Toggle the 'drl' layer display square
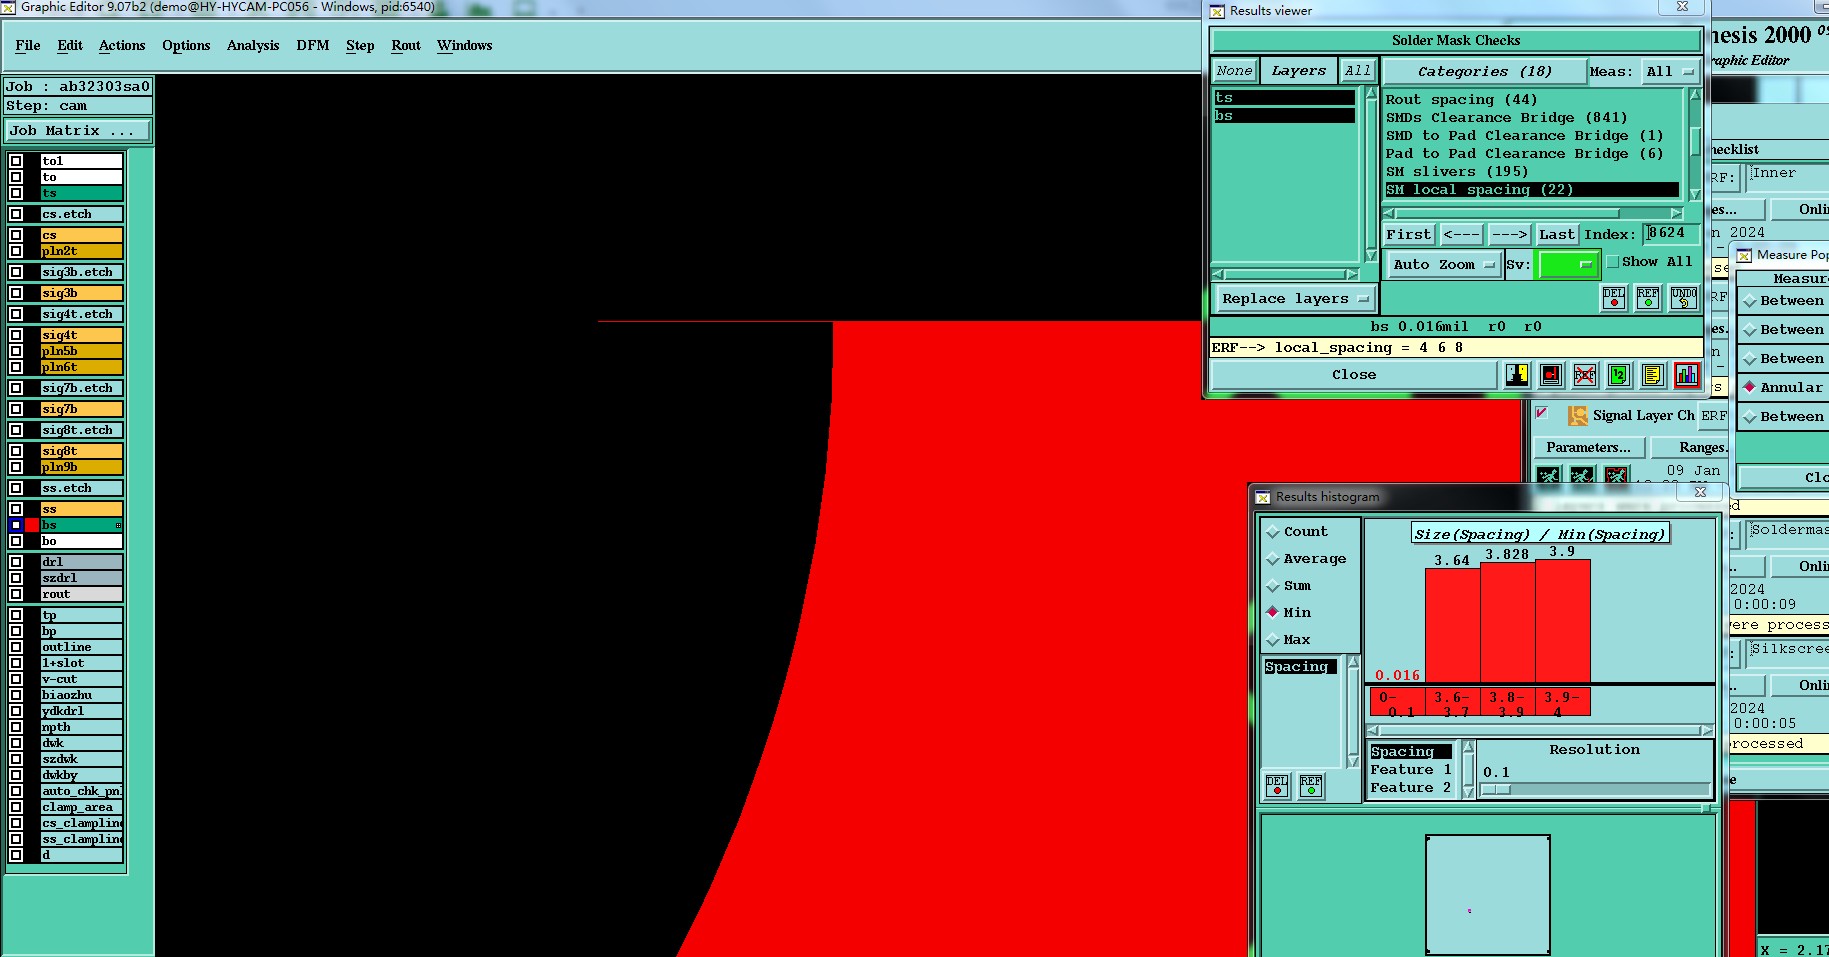 pos(16,562)
